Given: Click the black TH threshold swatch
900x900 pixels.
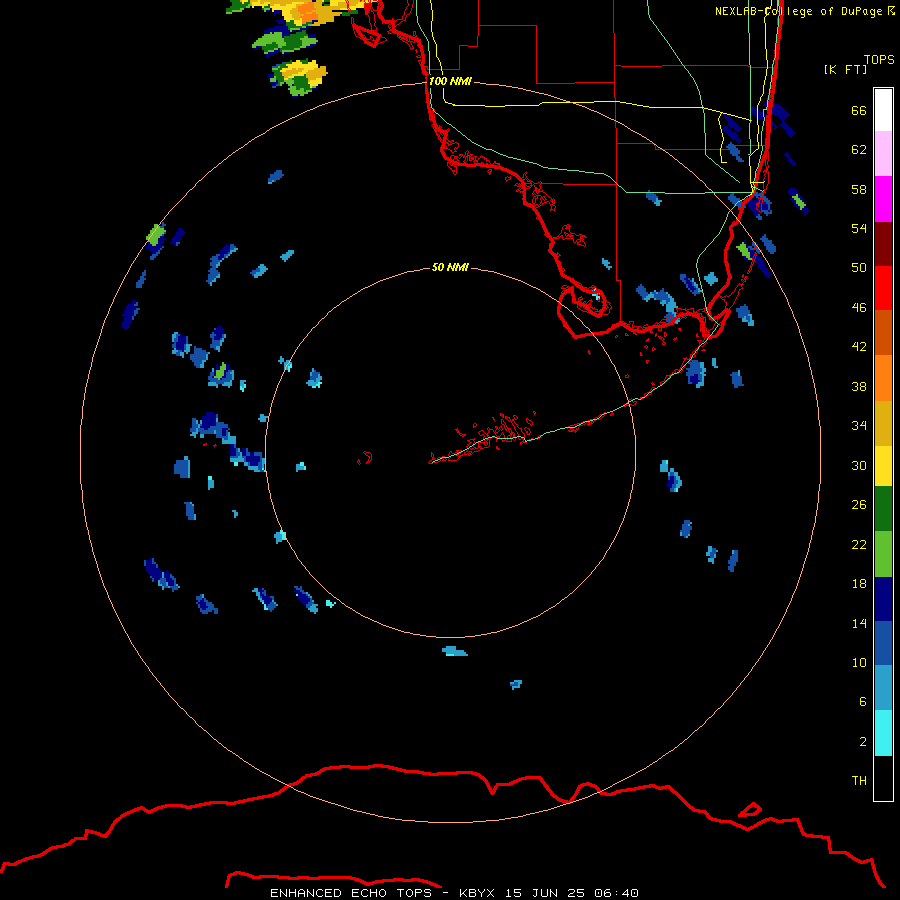Looking at the screenshot, I should [883, 778].
